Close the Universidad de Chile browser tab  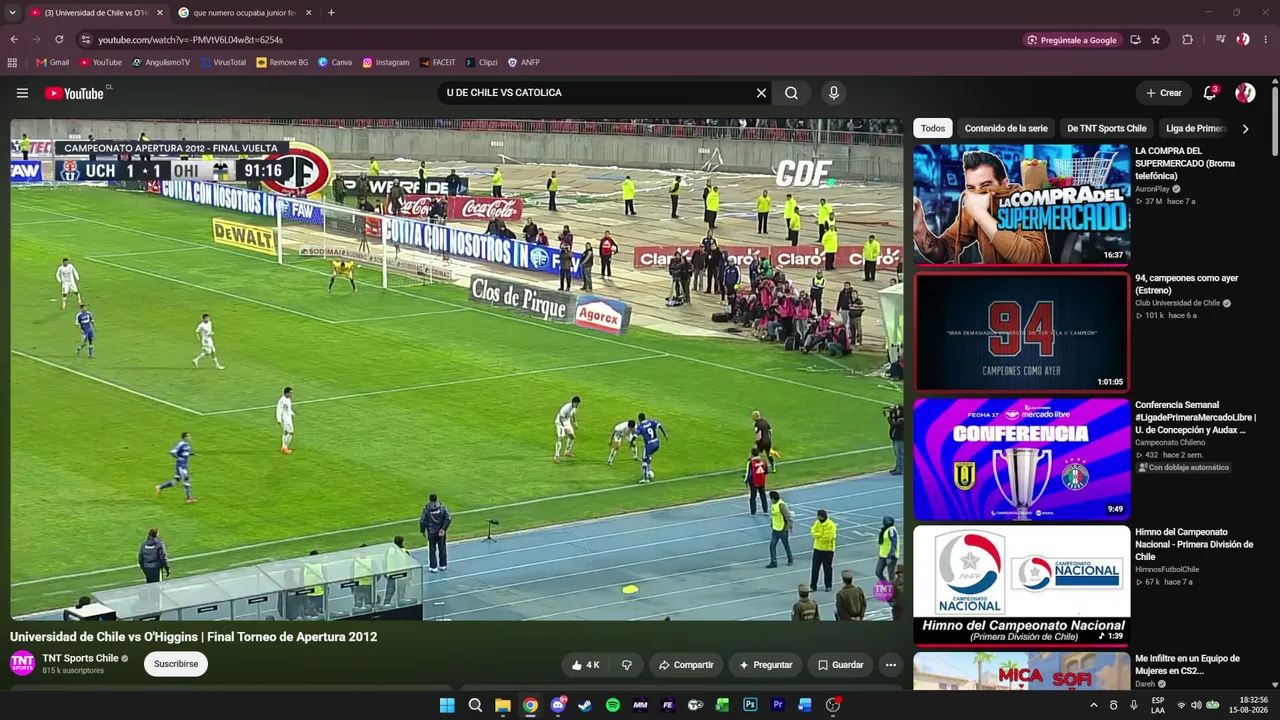click(x=159, y=13)
